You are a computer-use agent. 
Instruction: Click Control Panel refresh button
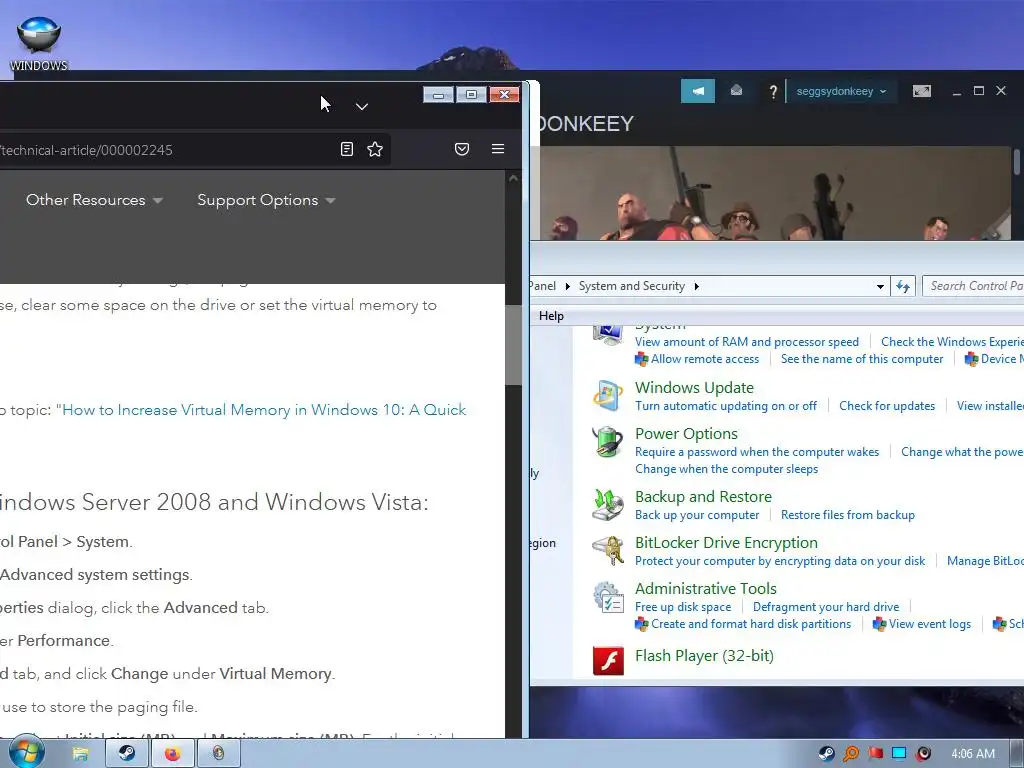pos(903,286)
